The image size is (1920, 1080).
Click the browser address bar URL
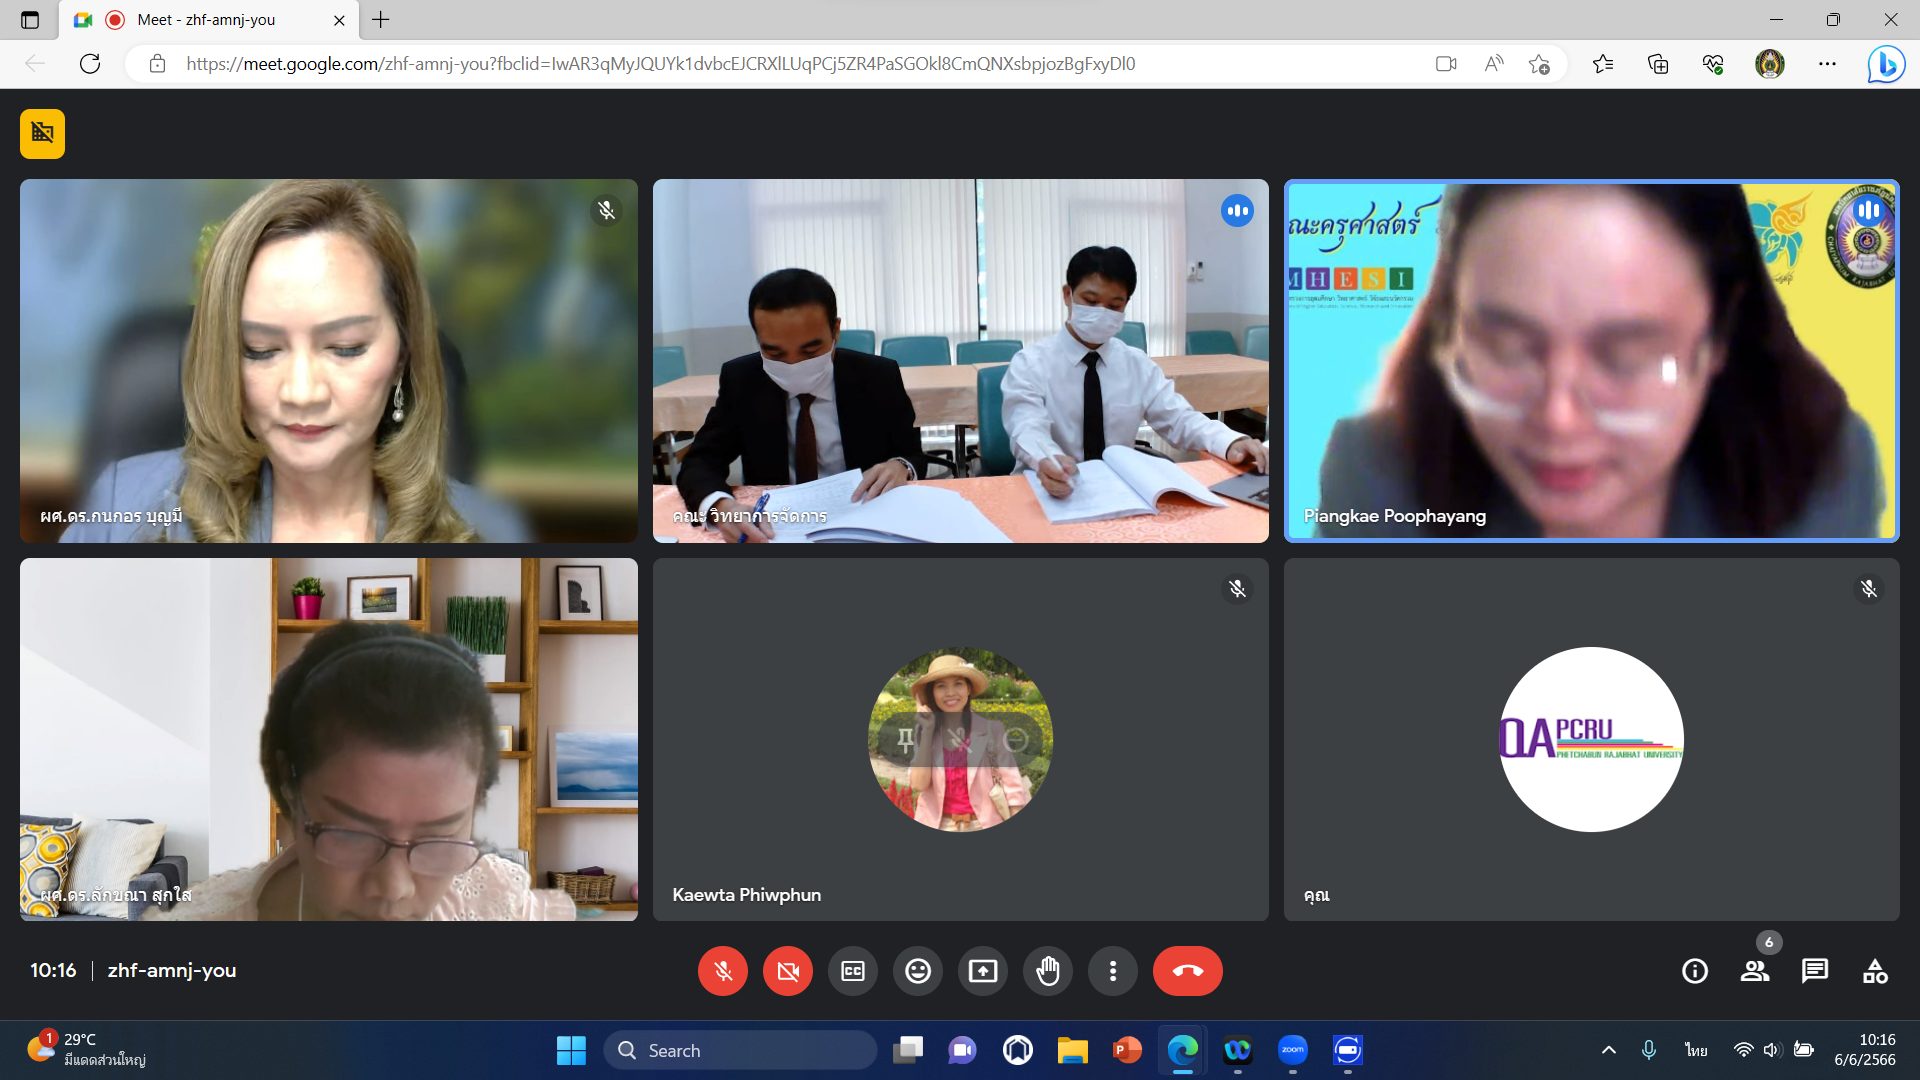tap(660, 64)
